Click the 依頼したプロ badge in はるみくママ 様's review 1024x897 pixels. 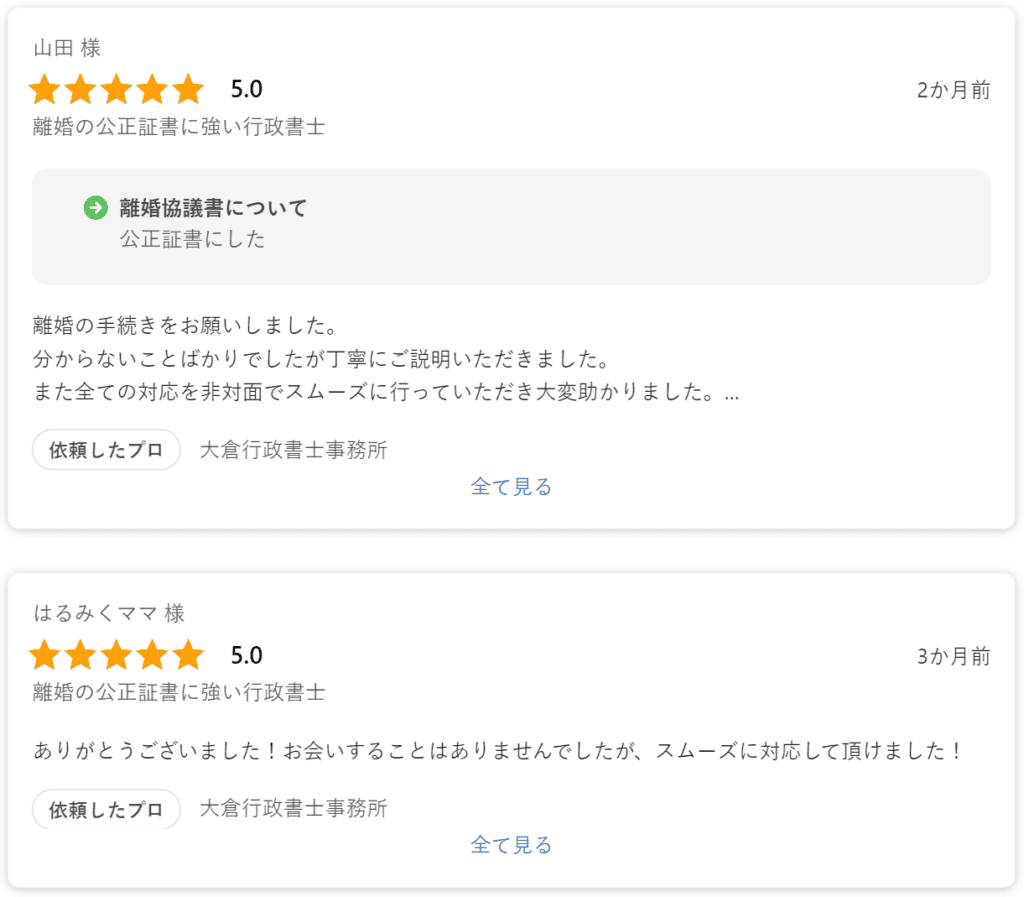coord(106,809)
